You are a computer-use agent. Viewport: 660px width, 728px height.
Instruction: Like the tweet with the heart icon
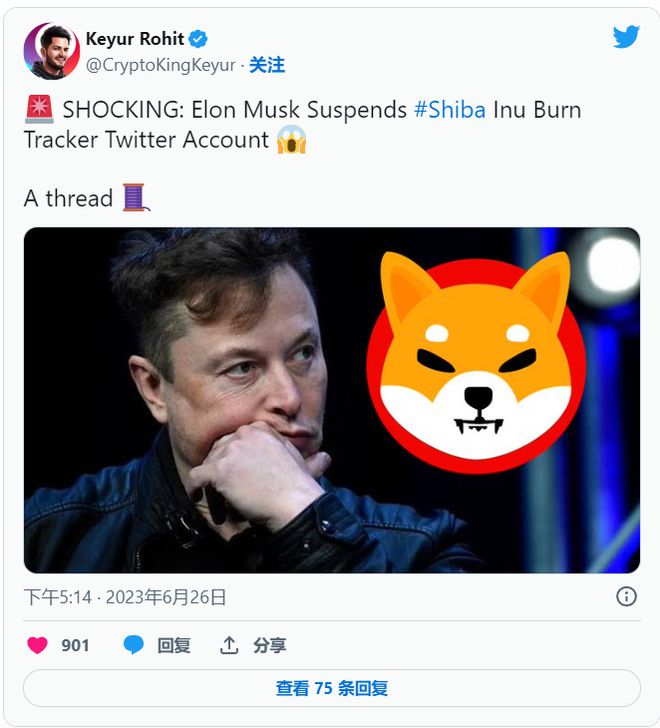point(37,645)
